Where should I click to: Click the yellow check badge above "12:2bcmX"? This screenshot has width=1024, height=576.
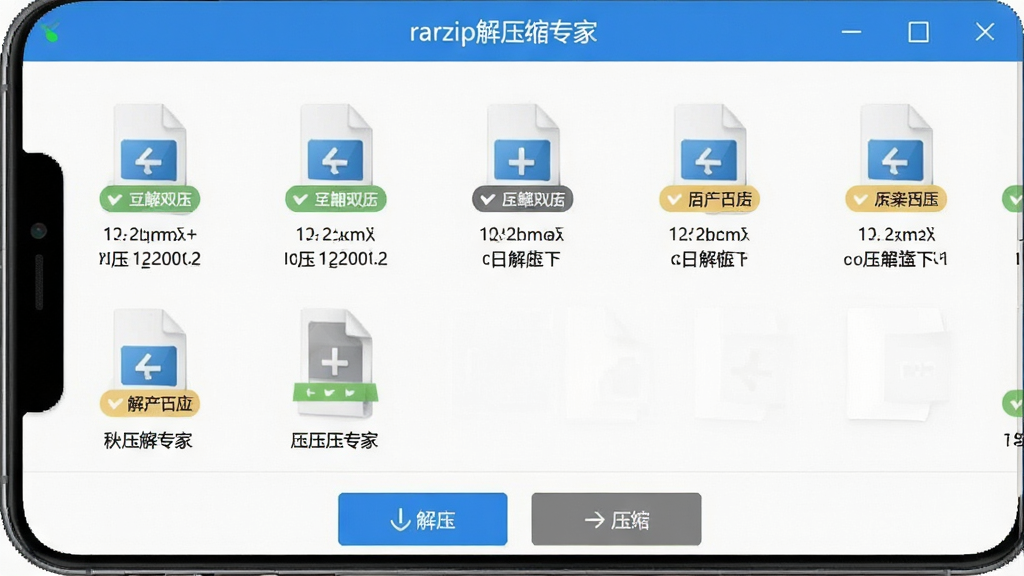pyautogui.click(x=709, y=199)
